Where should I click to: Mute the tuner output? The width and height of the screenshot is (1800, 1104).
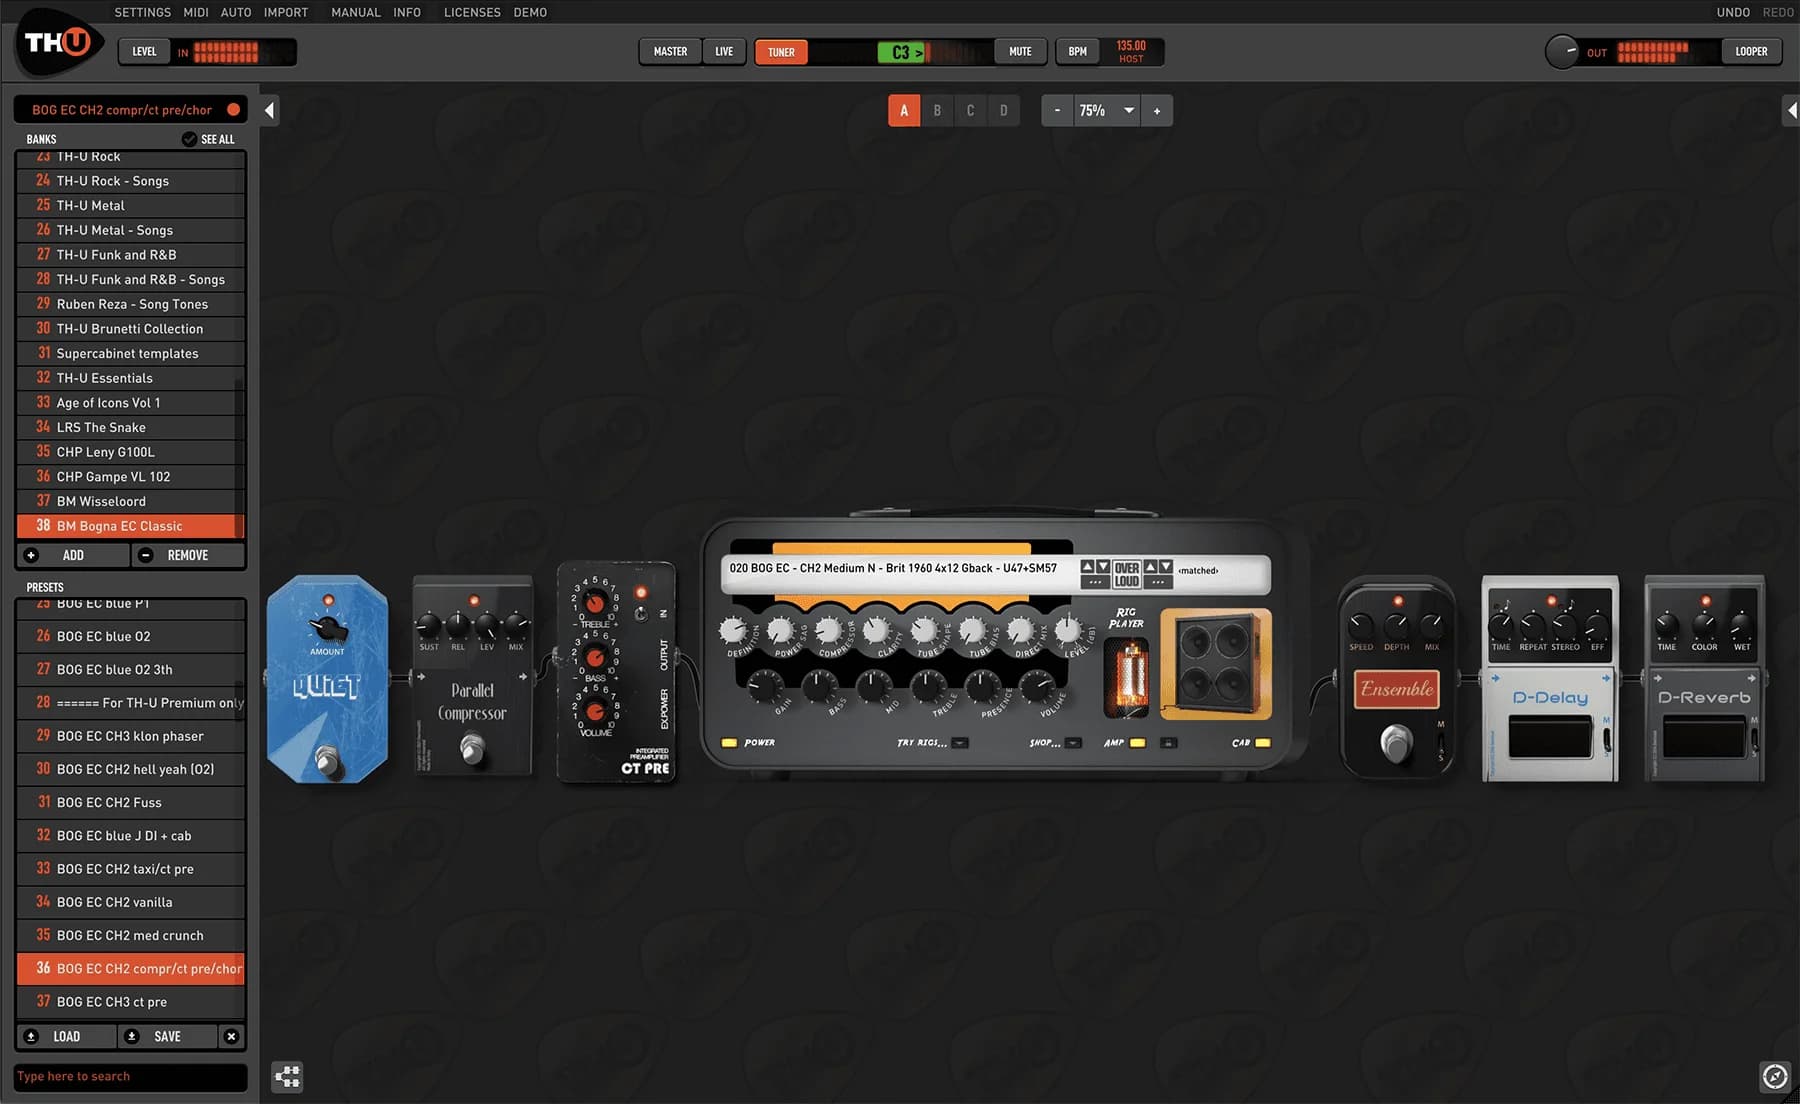tap(1019, 51)
